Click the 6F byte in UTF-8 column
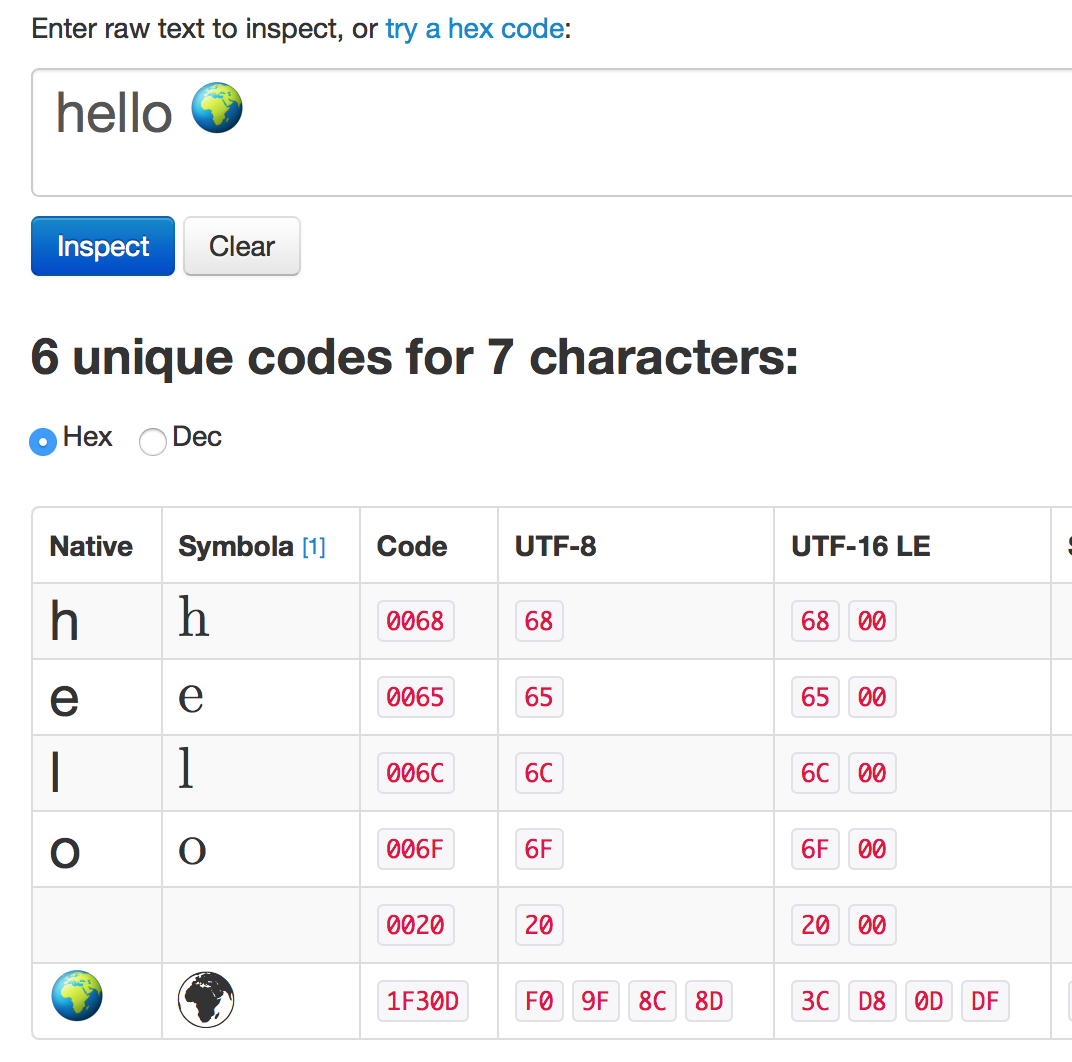 click(x=539, y=849)
